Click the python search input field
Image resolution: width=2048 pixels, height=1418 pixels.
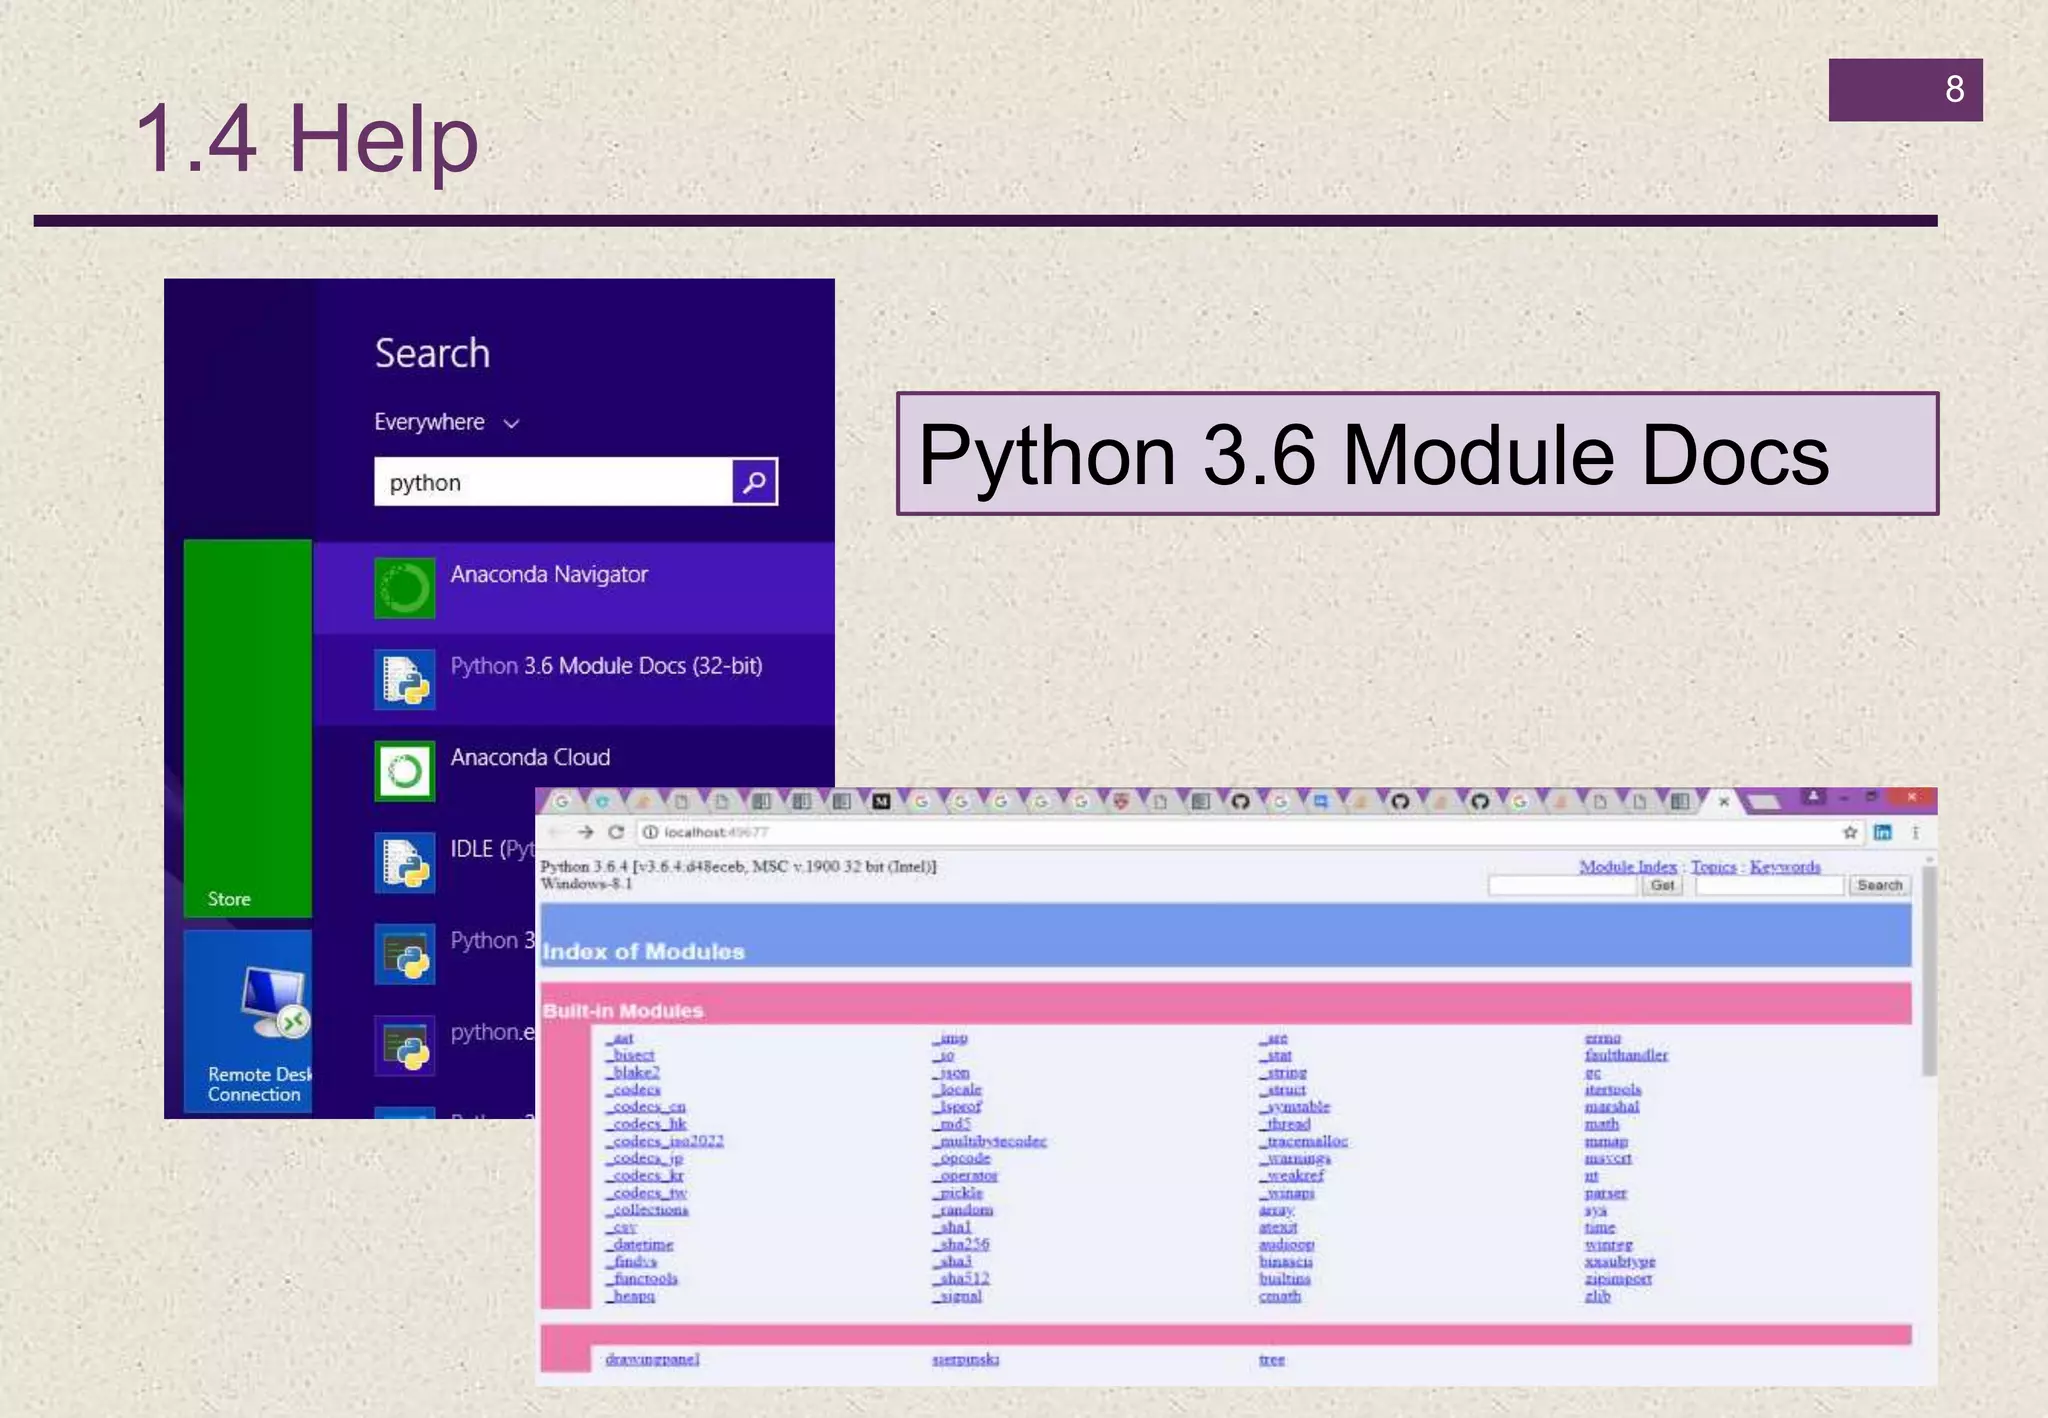pyautogui.click(x=553, y=482)
